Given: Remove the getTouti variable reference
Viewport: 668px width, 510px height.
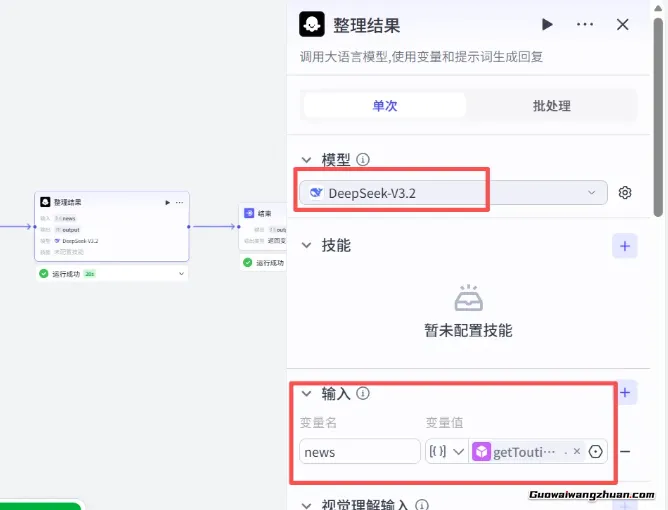Looking at the screenshot, I should click(577, 451).
